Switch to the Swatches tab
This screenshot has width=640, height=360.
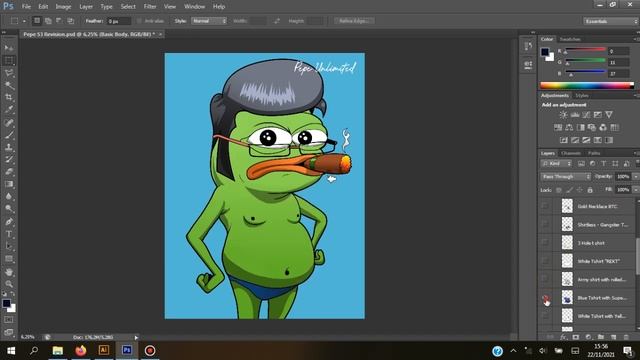pyautogui.click(x=570, y=39)
